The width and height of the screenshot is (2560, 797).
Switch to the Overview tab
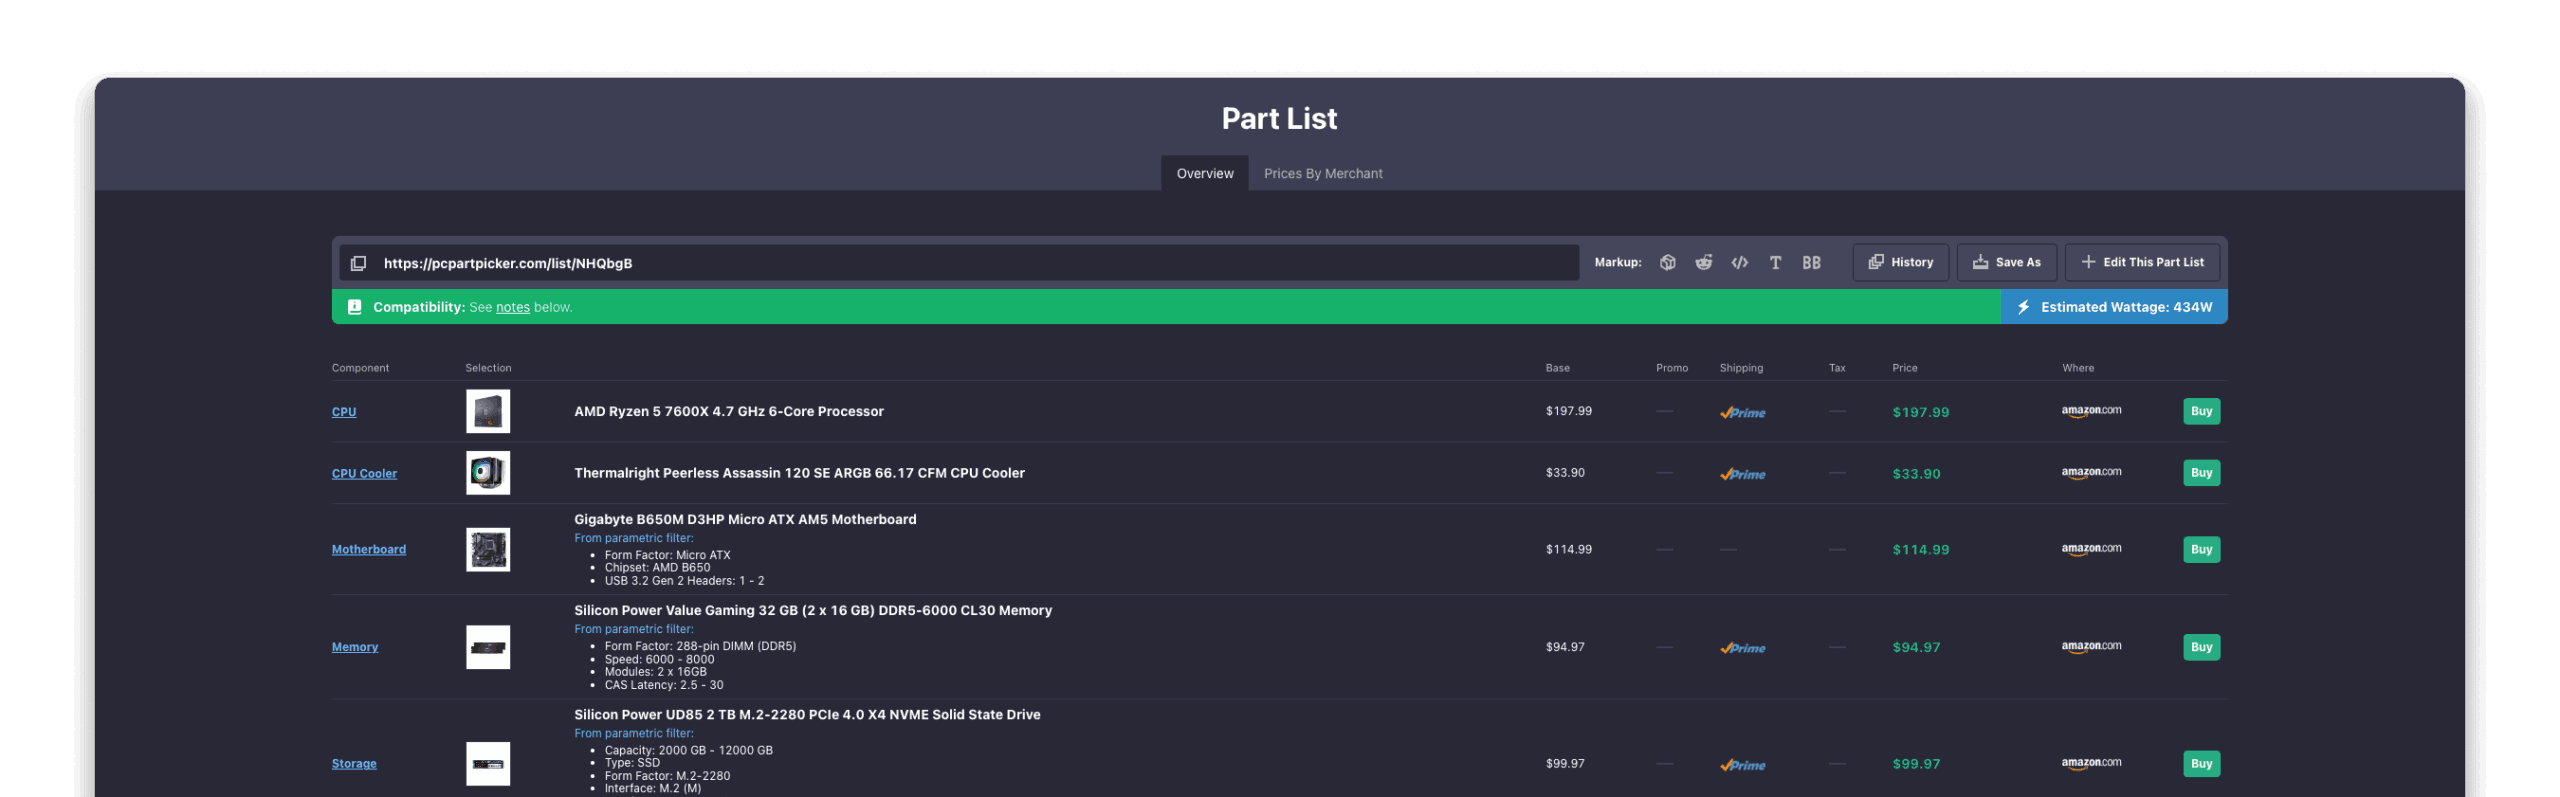point(1204,173)
